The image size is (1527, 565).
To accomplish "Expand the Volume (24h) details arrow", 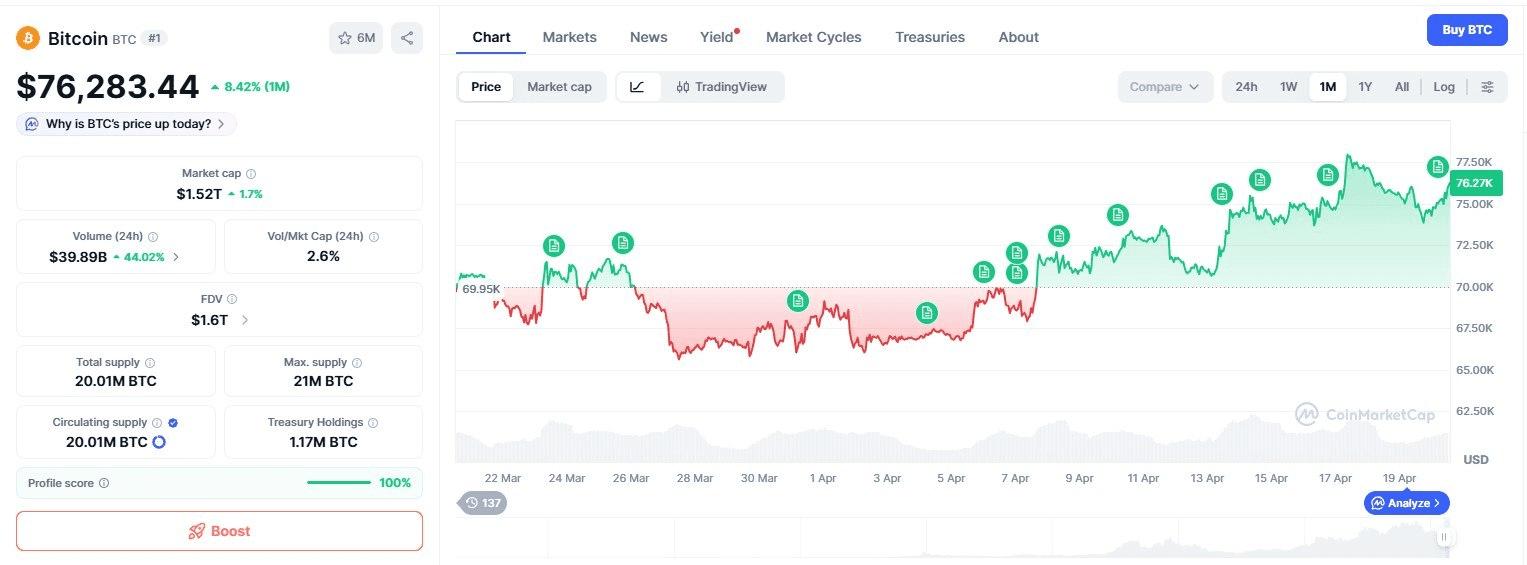I will [177, 257].
